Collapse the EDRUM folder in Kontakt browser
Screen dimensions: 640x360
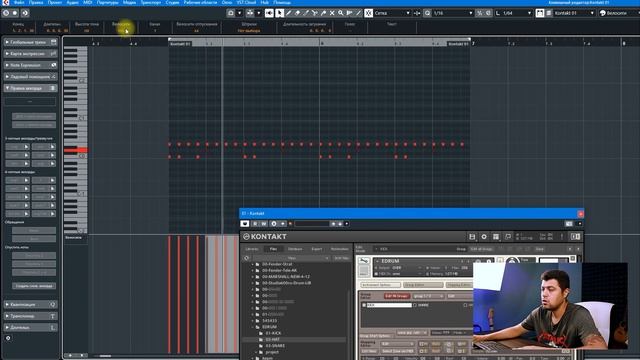click(253, 327)
